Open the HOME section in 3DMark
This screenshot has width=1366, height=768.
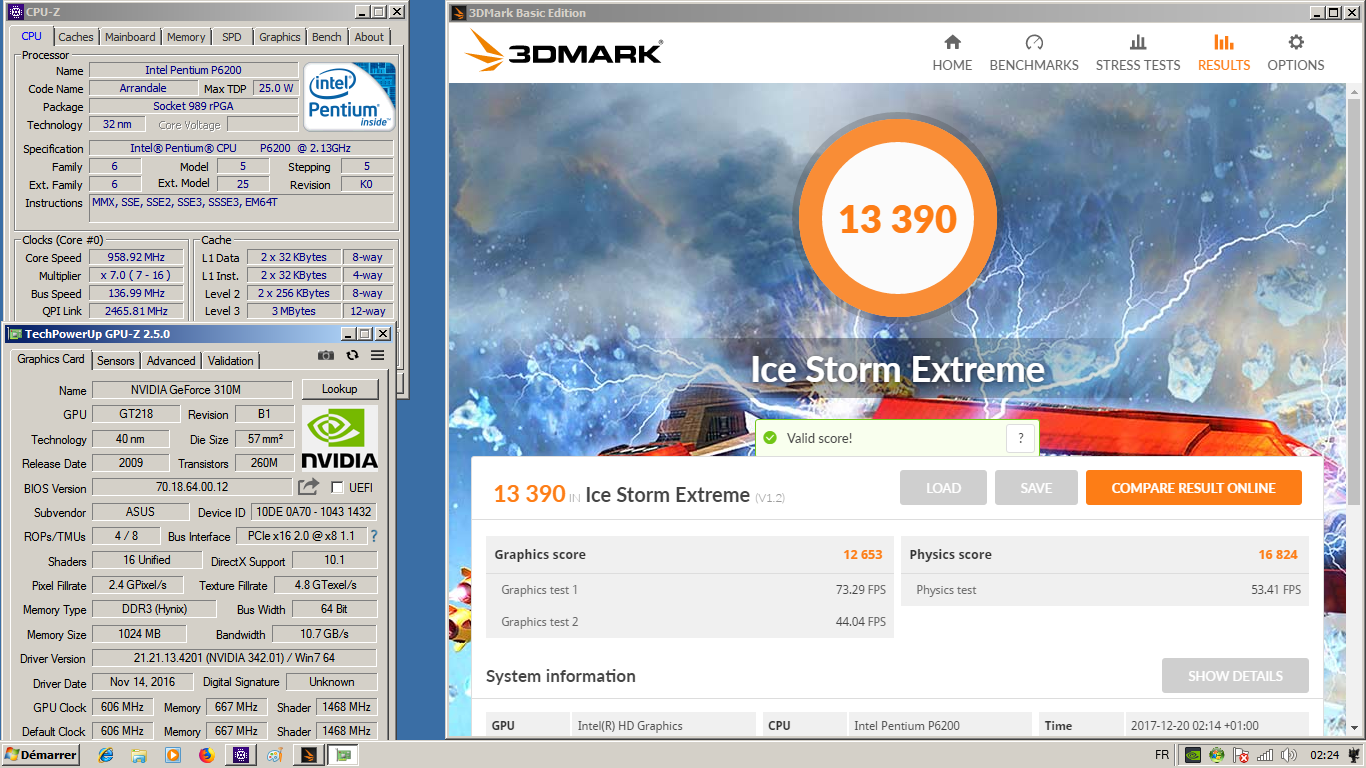point(952,53)
